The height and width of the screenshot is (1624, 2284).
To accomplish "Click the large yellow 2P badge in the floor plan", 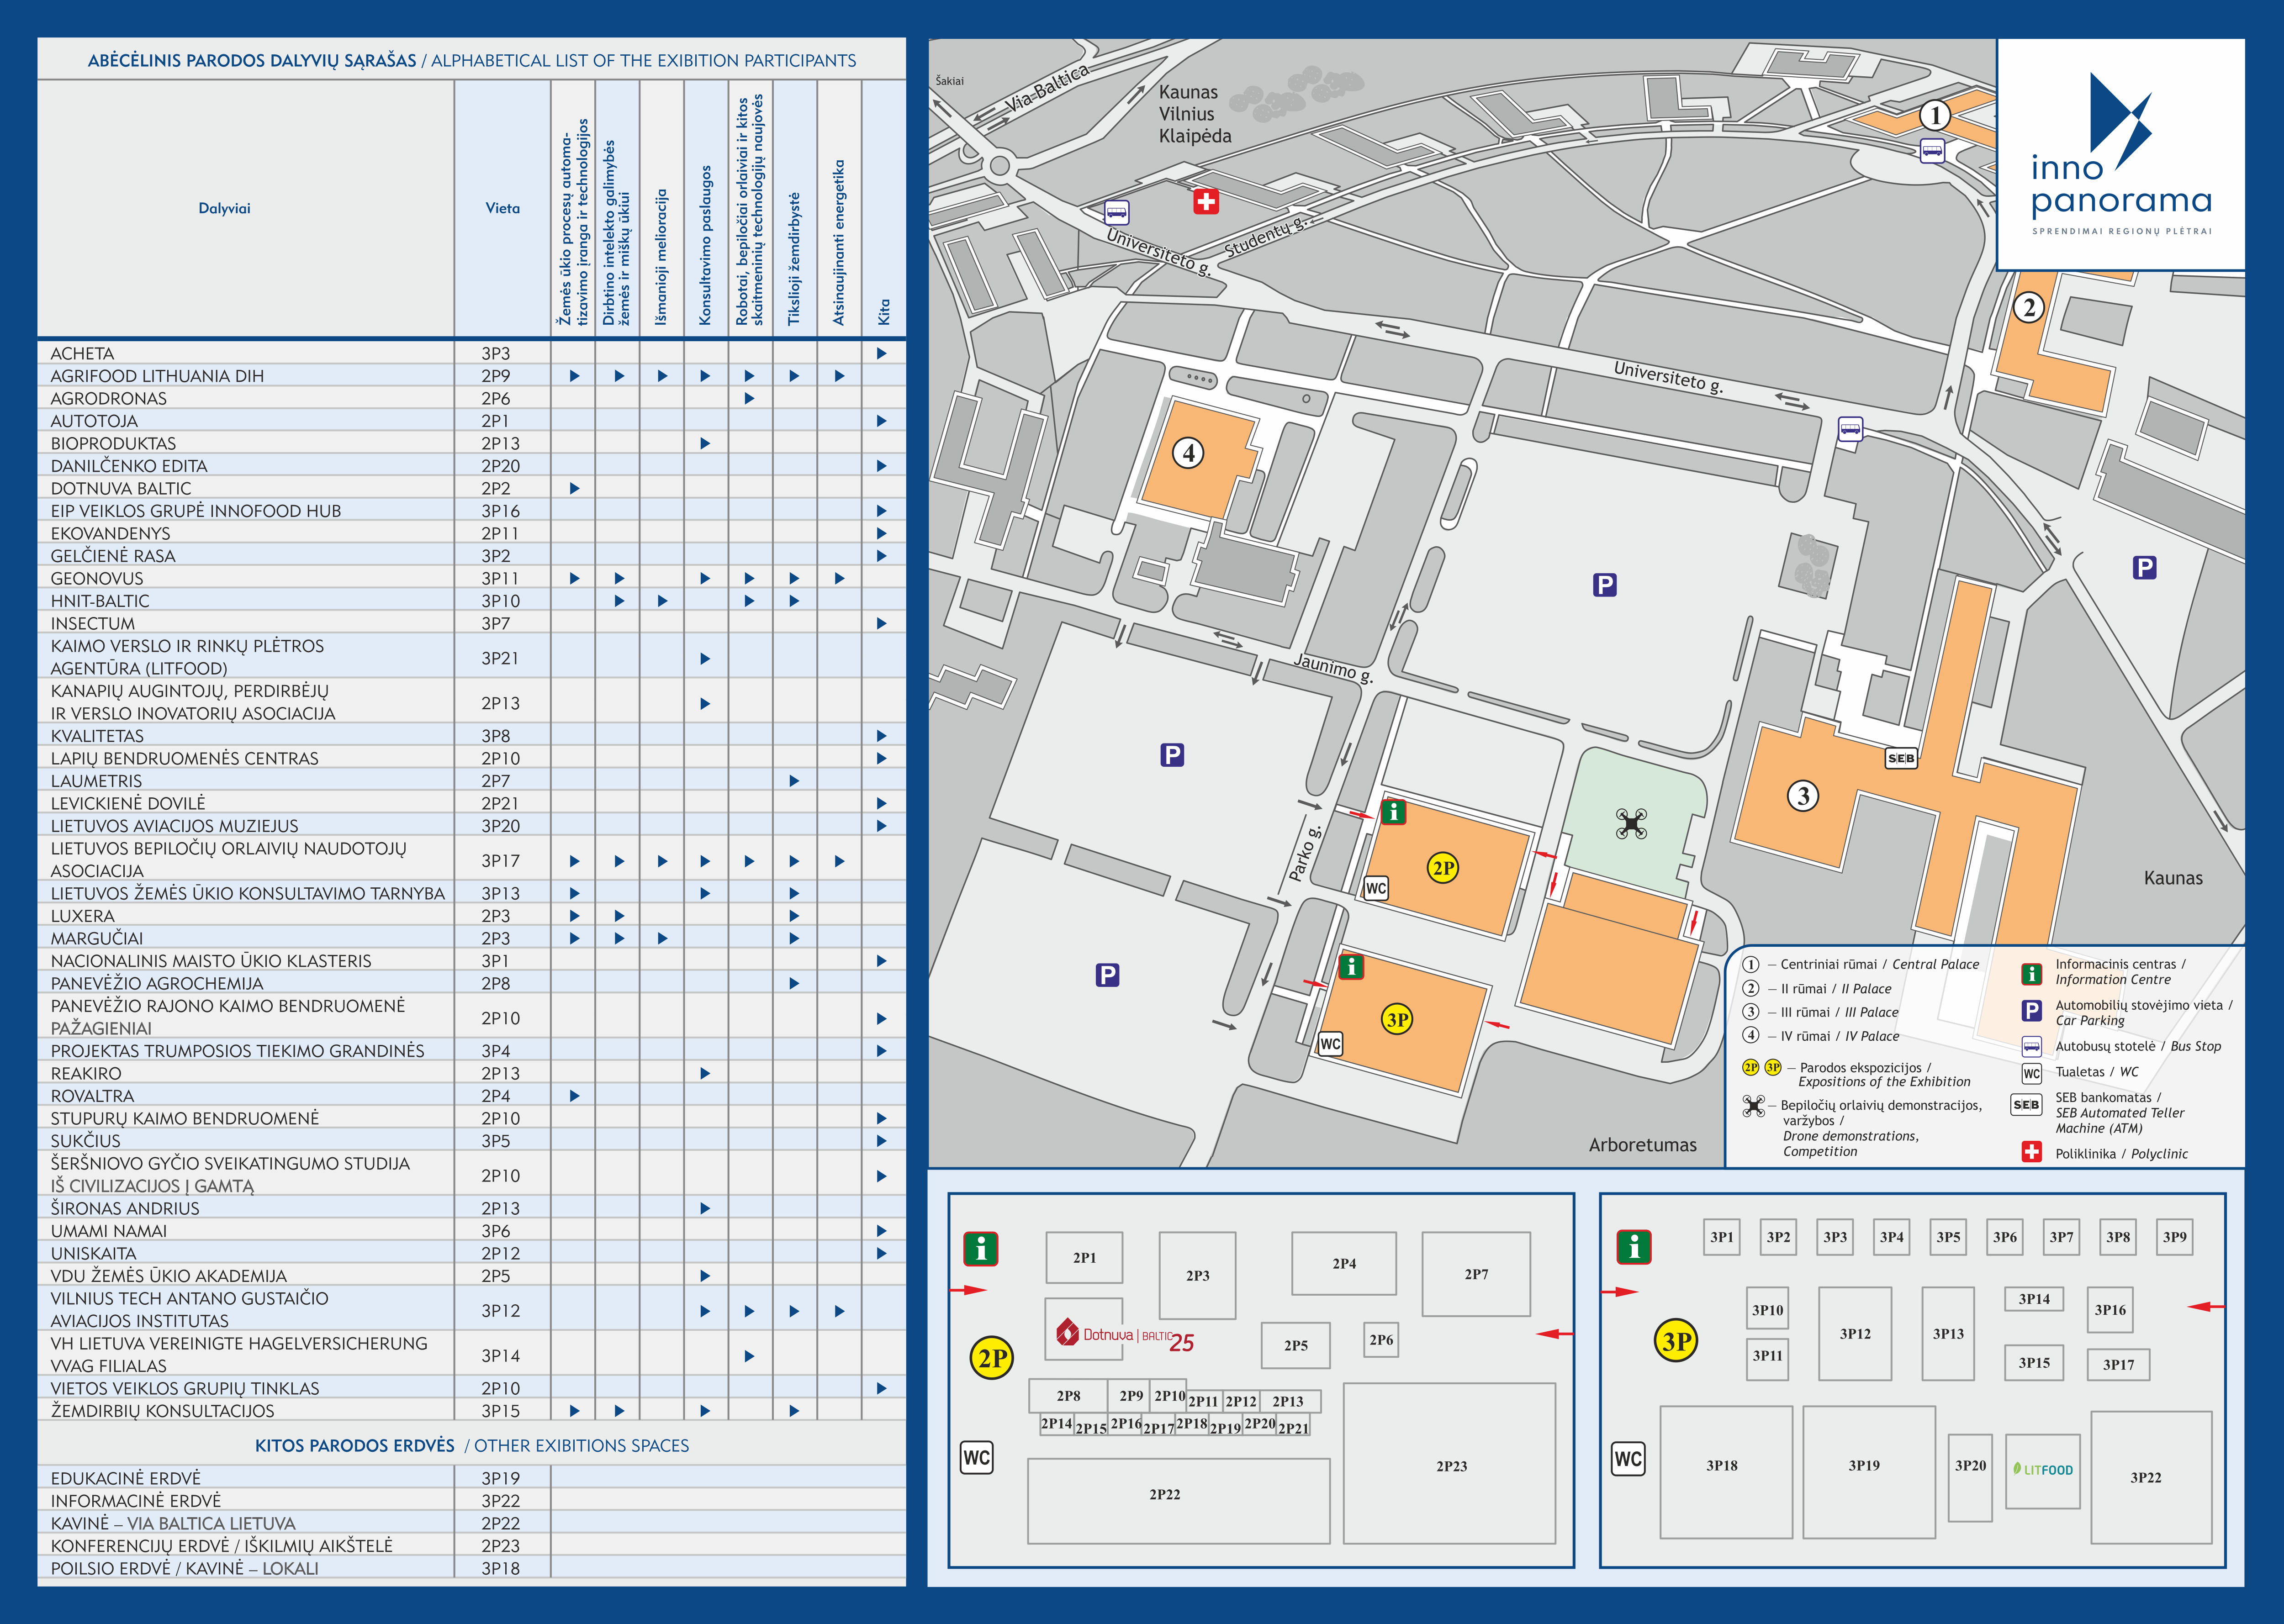I will pos(993,1358).
